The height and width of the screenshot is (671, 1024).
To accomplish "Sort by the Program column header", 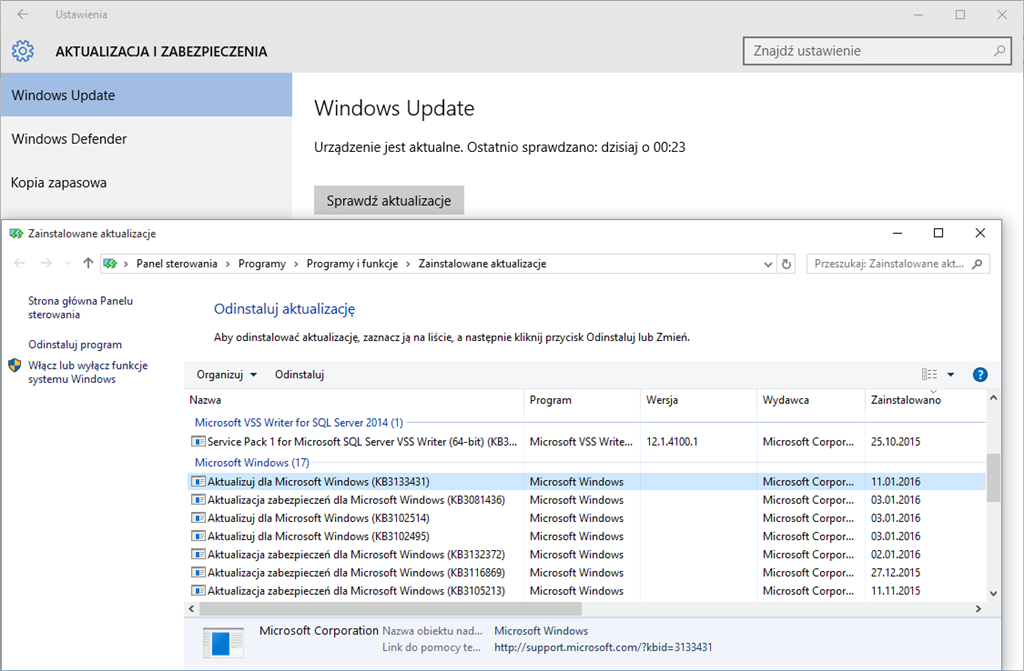I will [582, 400].
